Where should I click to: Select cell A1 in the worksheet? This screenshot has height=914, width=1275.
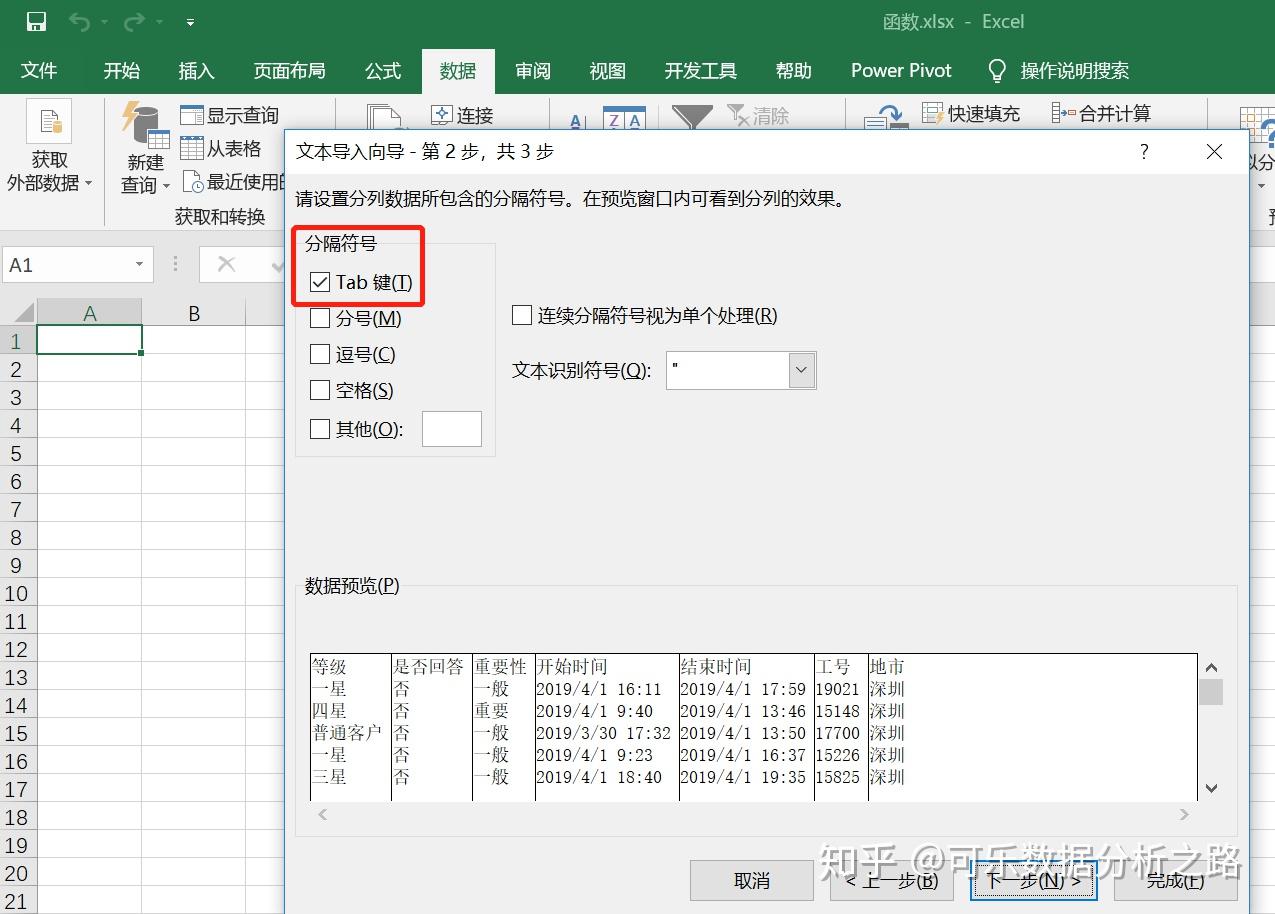point(89,340)
